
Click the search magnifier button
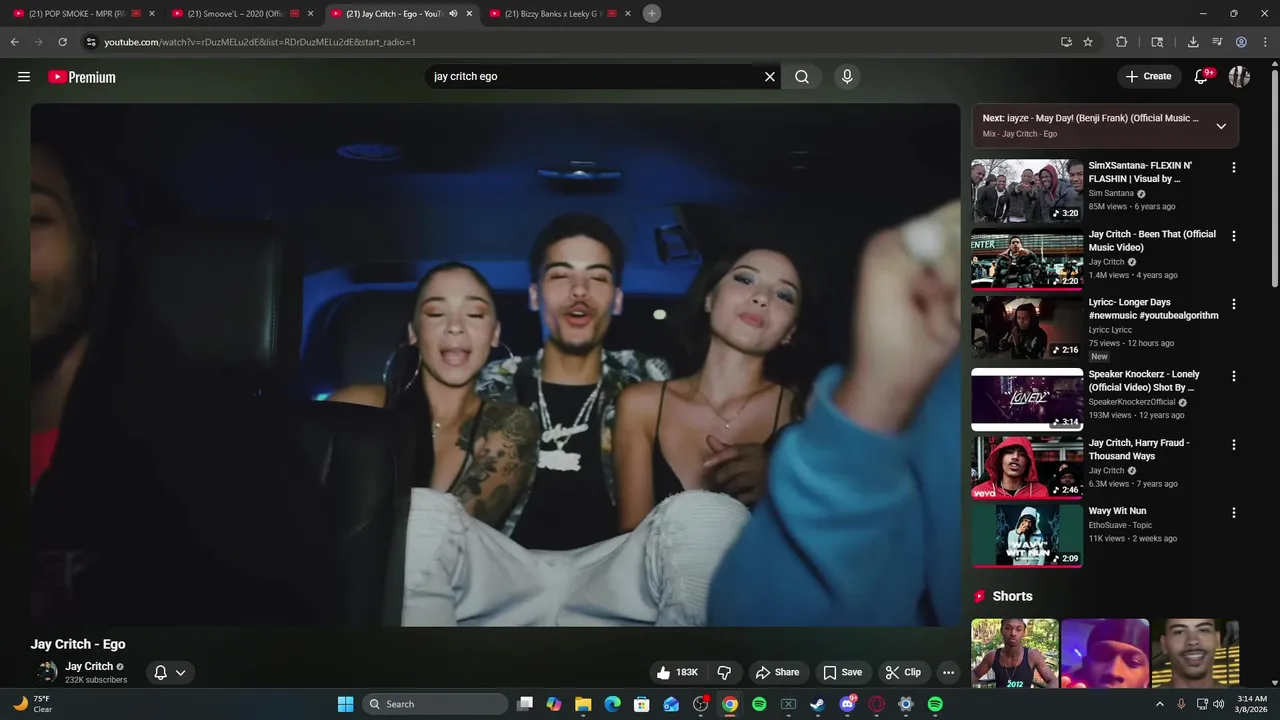[802, 76]
